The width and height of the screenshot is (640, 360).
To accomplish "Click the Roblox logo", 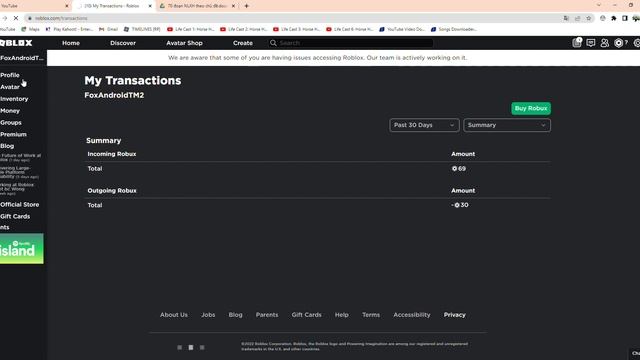I will click(x=16, y=43).
